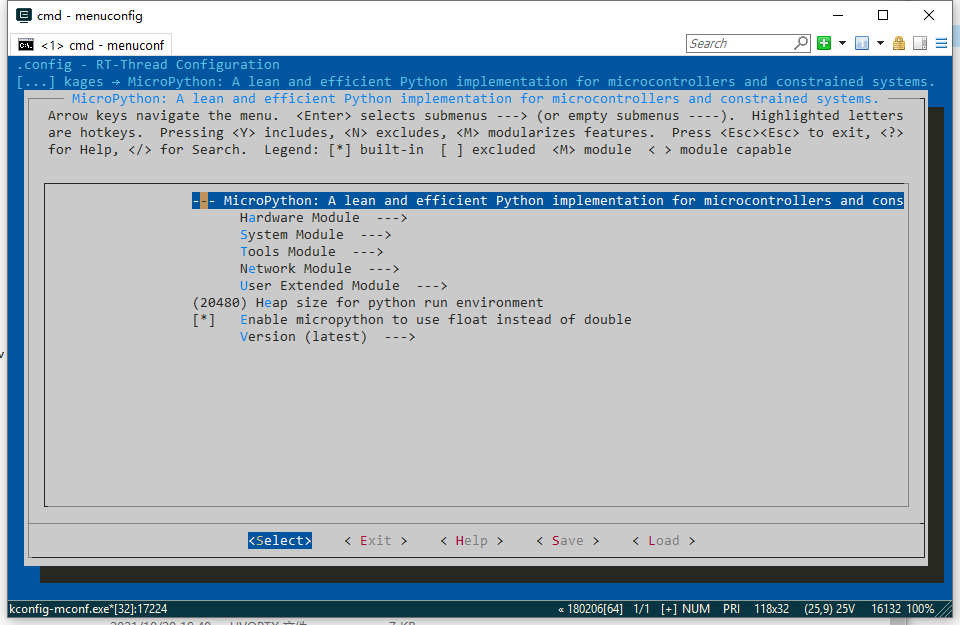
Task: Click the padlock icon in the toolbar
Action: click(899, 43)
